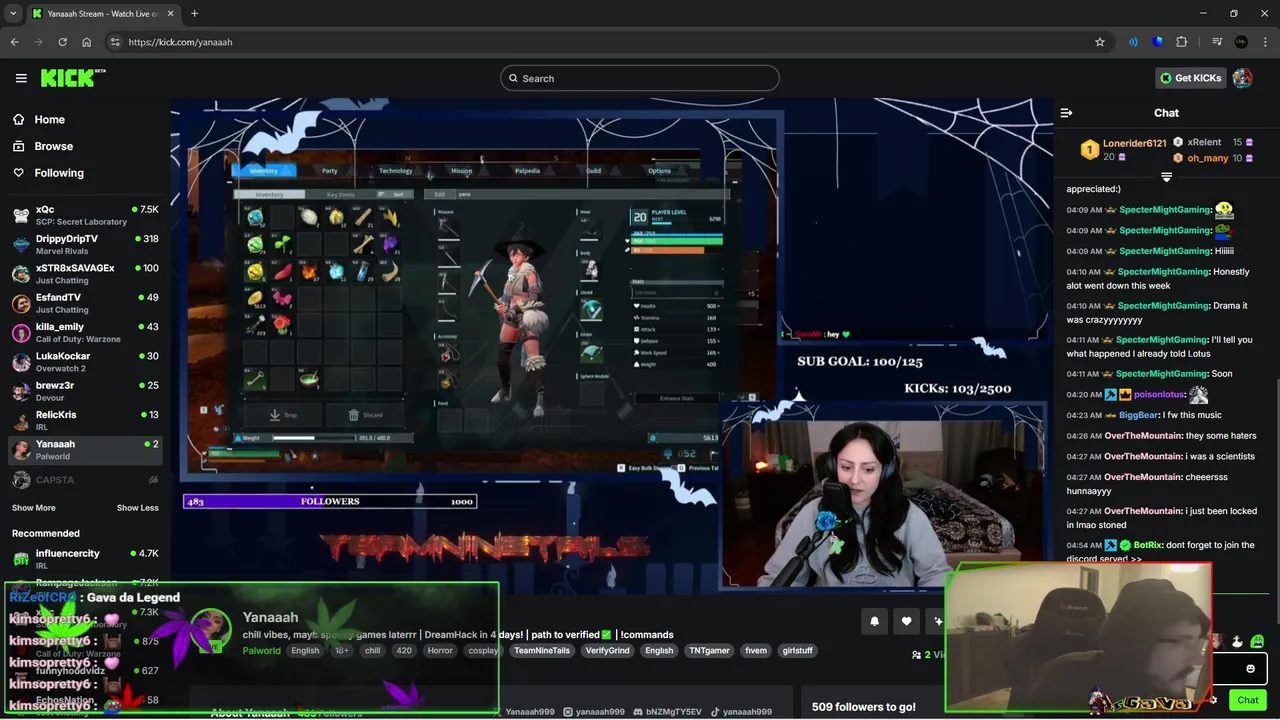Viewport: 1280px width, 720px height.
Task: Open Kick user avatar menu
Action: coord(1242,78)
